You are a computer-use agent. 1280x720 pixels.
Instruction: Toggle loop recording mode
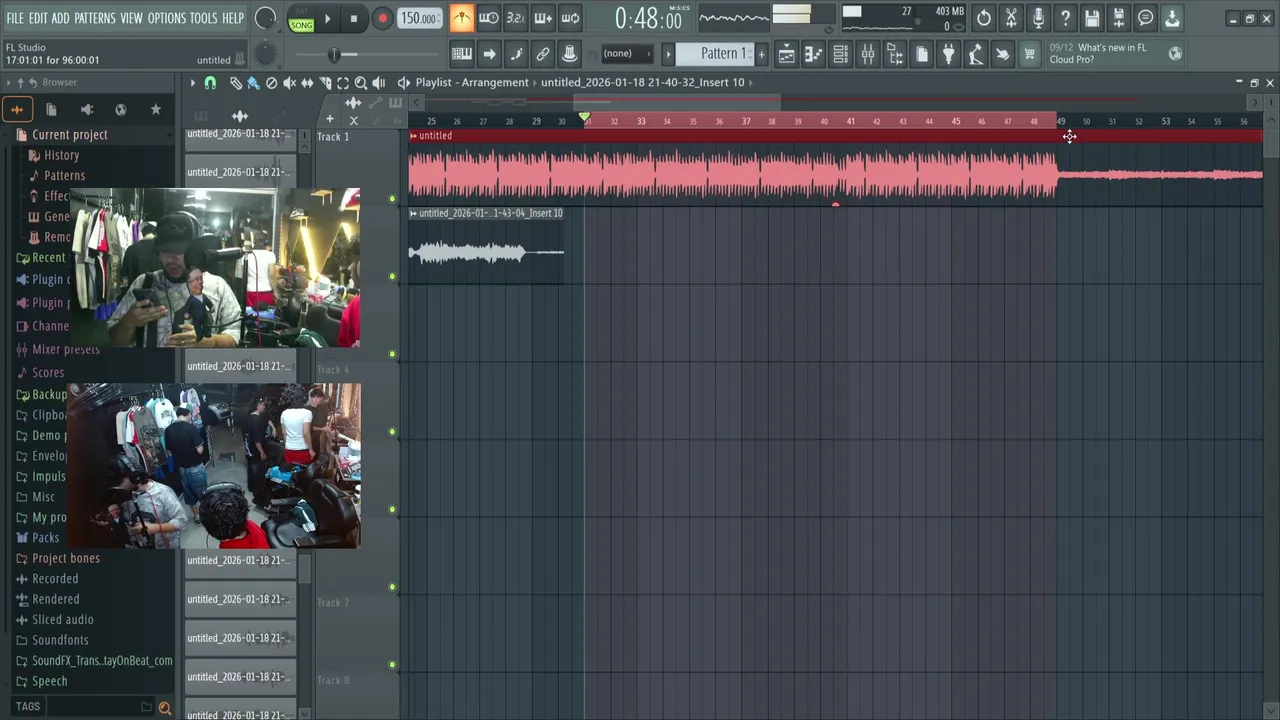pos(570,18)
